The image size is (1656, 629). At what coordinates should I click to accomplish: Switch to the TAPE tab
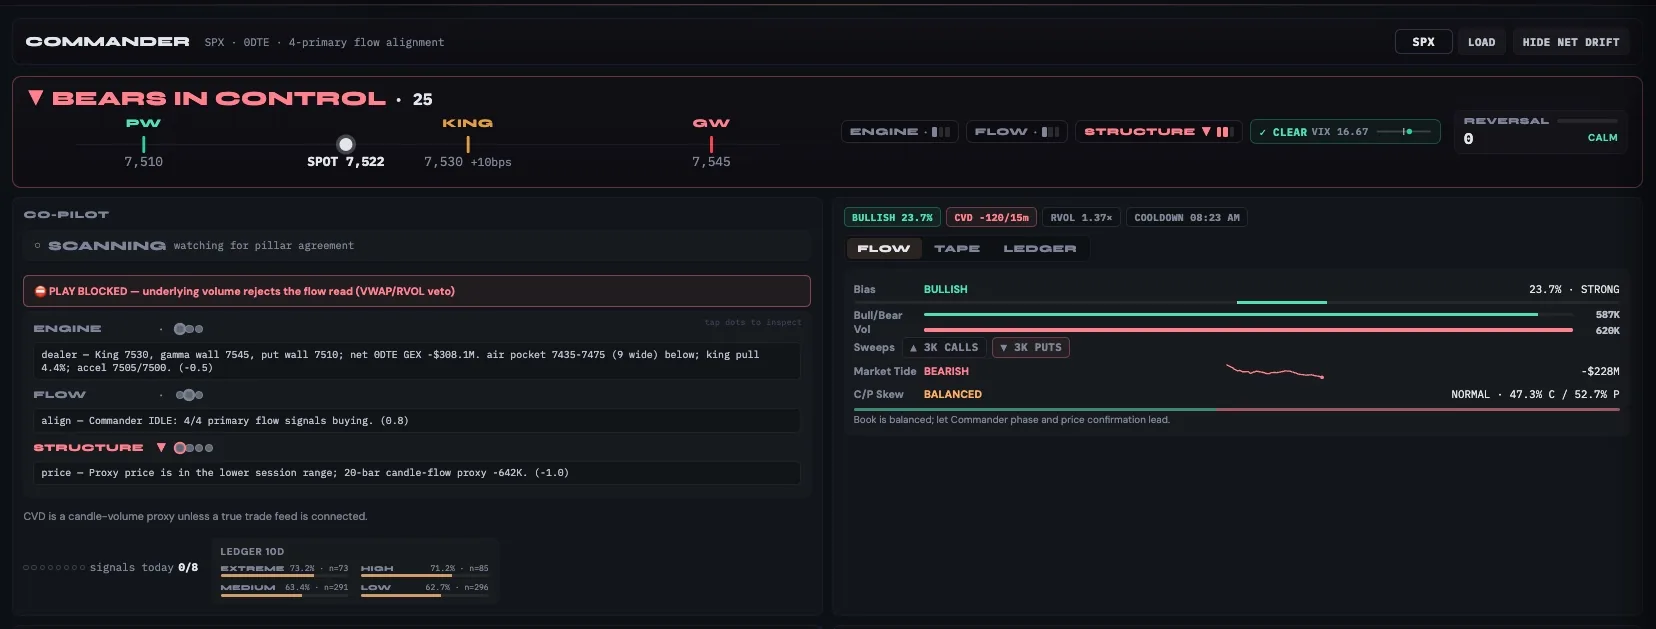pyautogui.click(x=957, y=248)
